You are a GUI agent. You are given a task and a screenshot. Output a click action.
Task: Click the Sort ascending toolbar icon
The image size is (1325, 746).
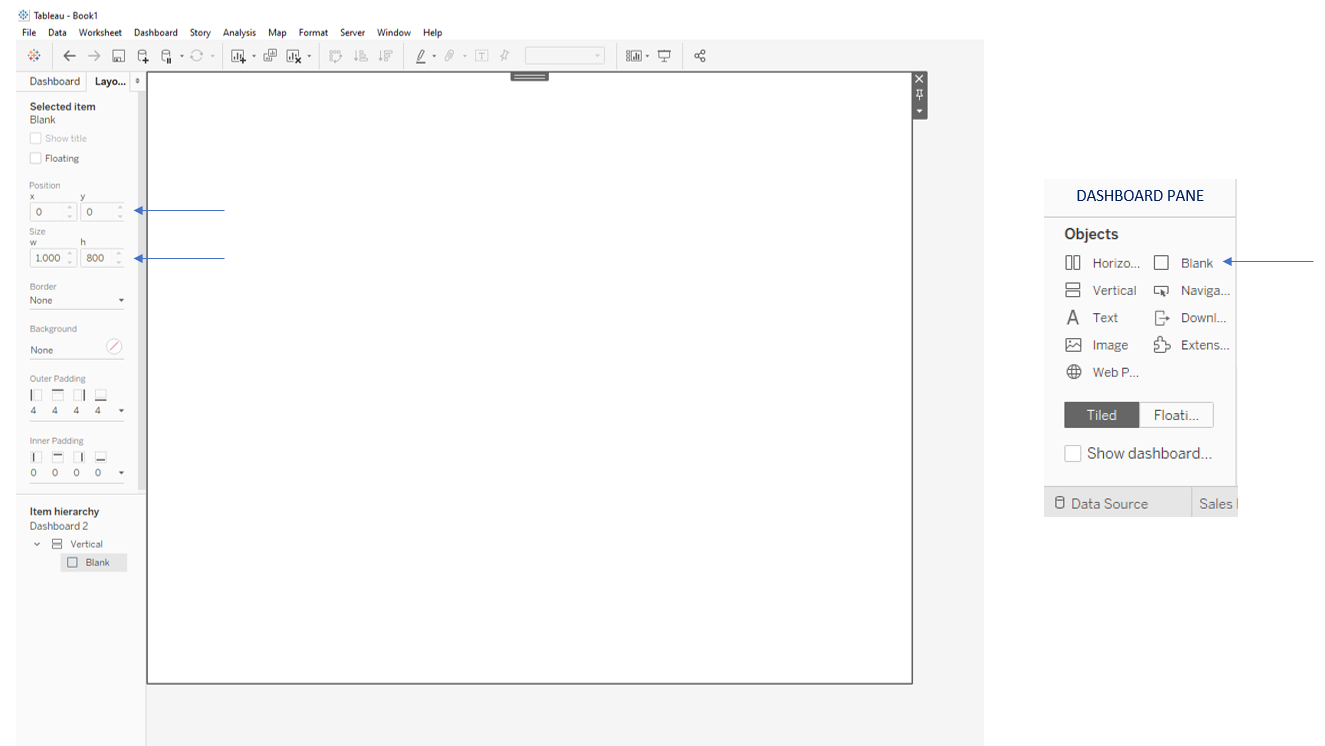[x=361, y=56]
